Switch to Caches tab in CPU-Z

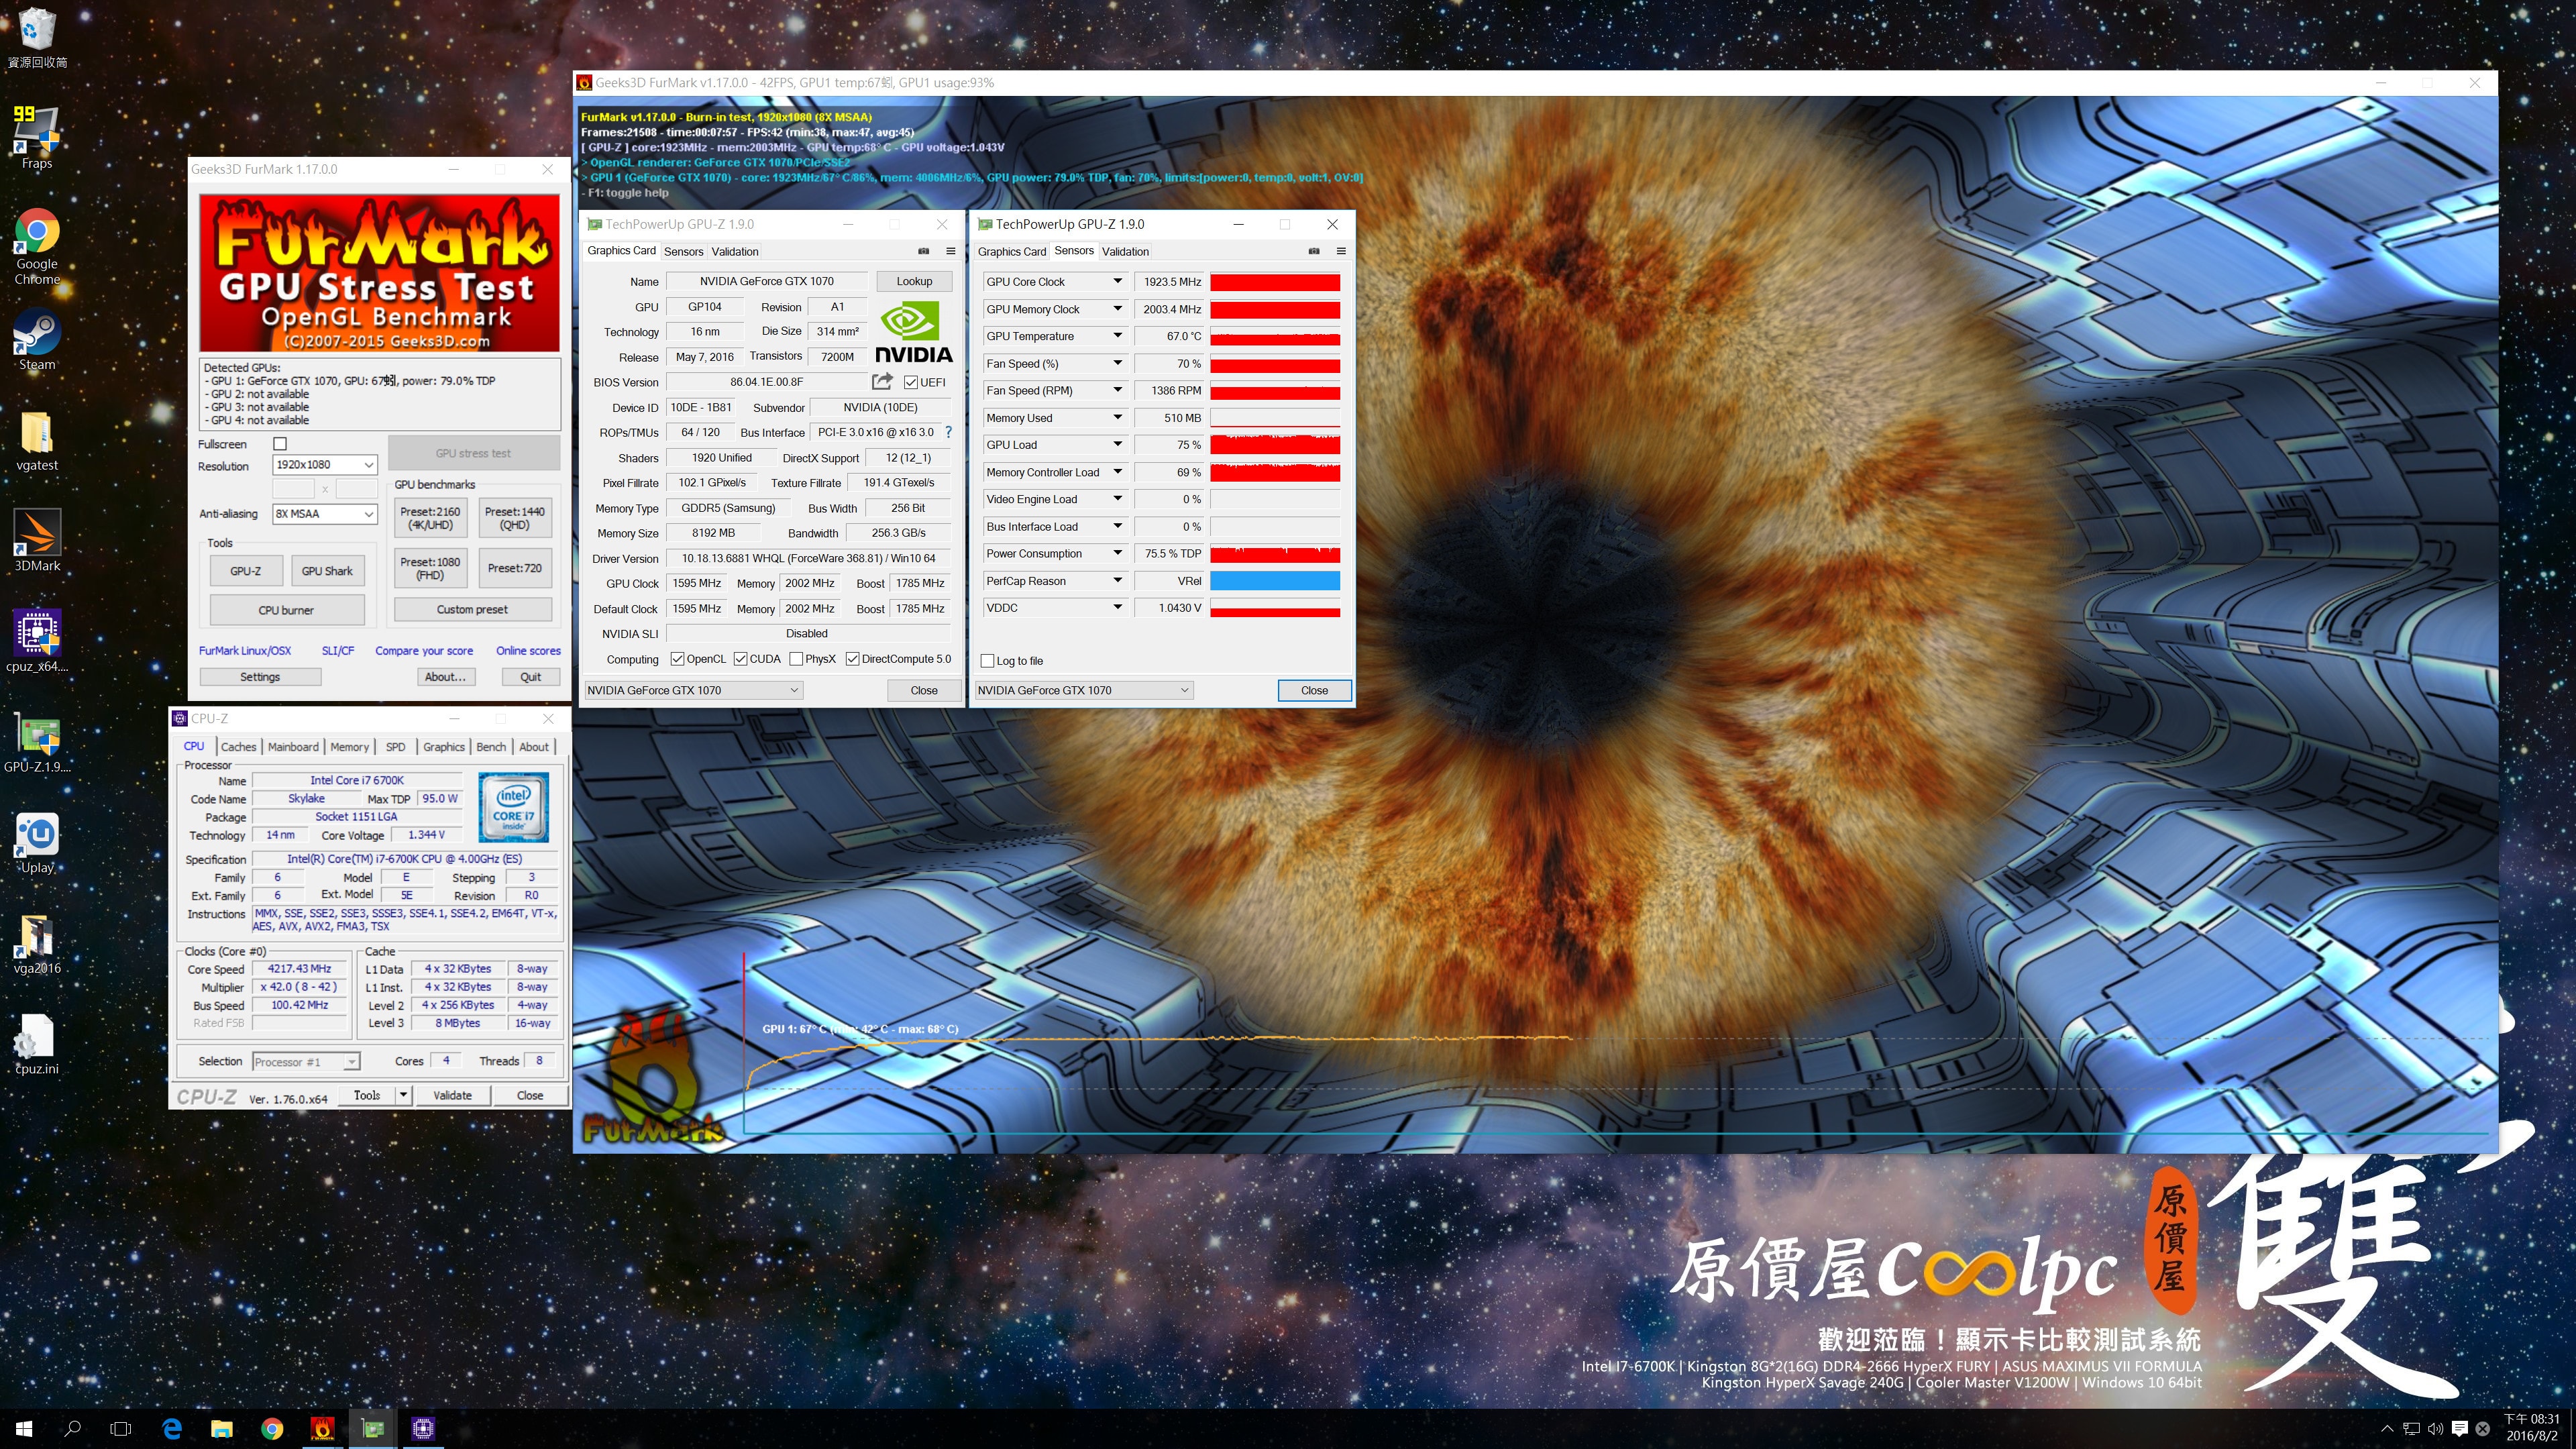coord(238,746)
